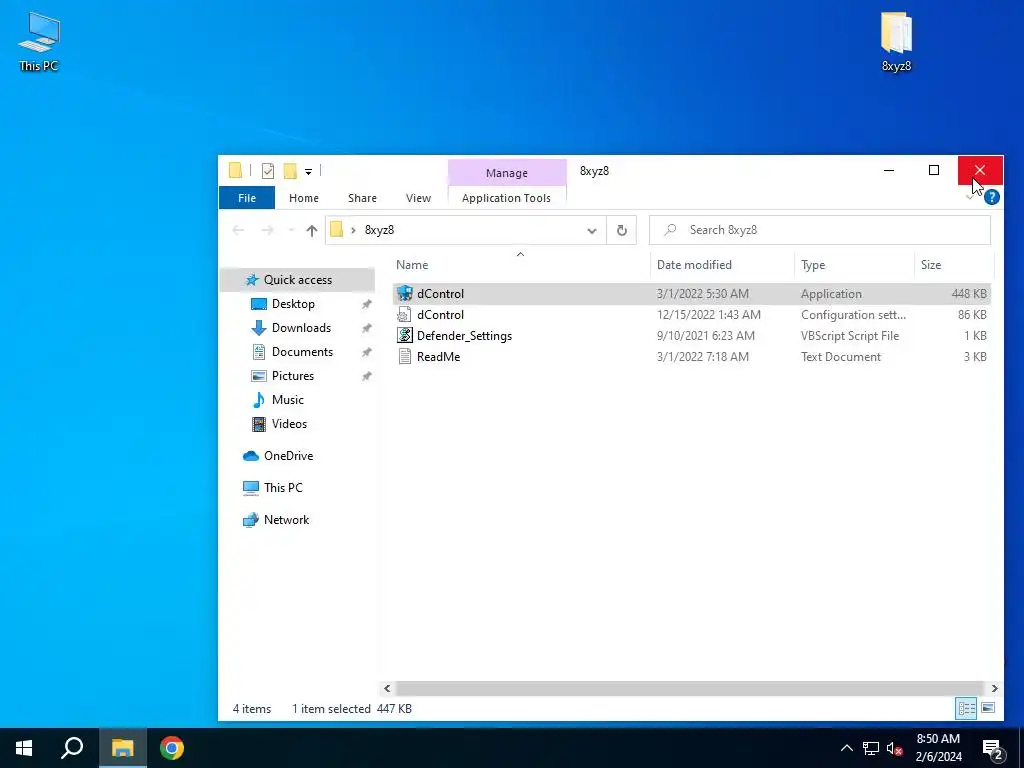This screenshot has height=768, width=1024.
Task: Open Music in navigation pane
Action: point(287,400)
